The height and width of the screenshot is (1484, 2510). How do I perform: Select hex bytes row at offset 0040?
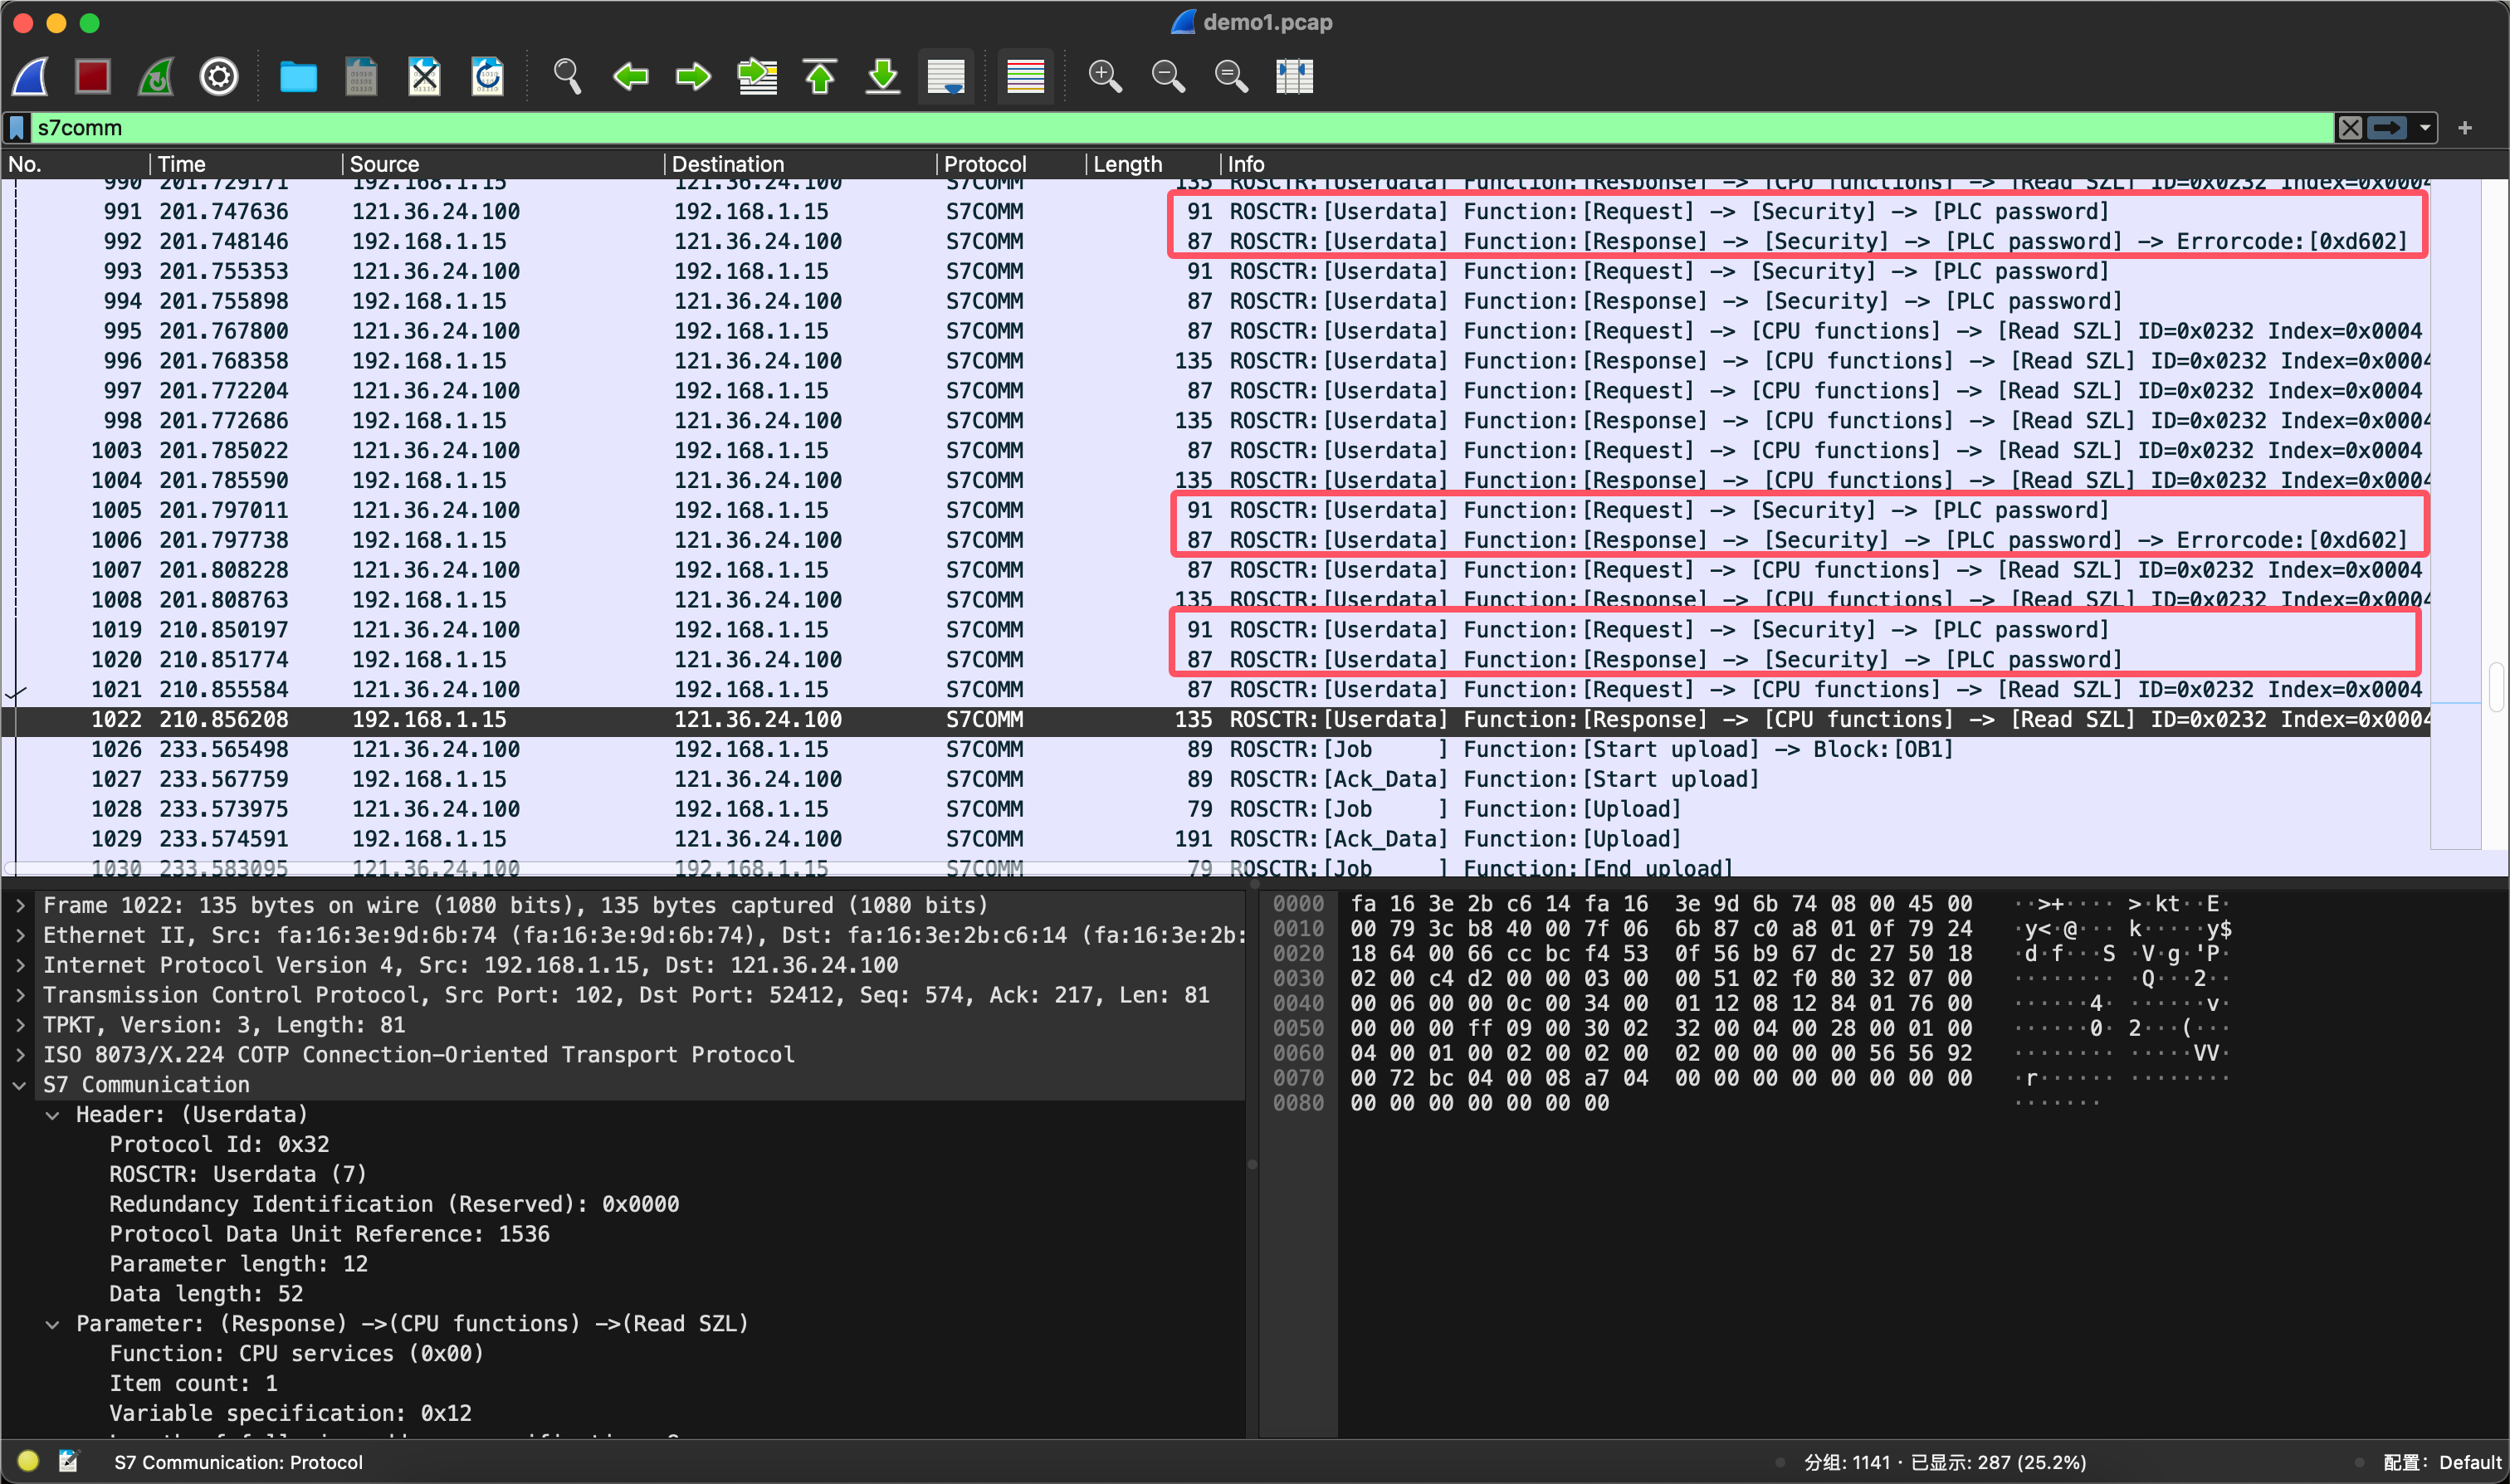1660,1003
